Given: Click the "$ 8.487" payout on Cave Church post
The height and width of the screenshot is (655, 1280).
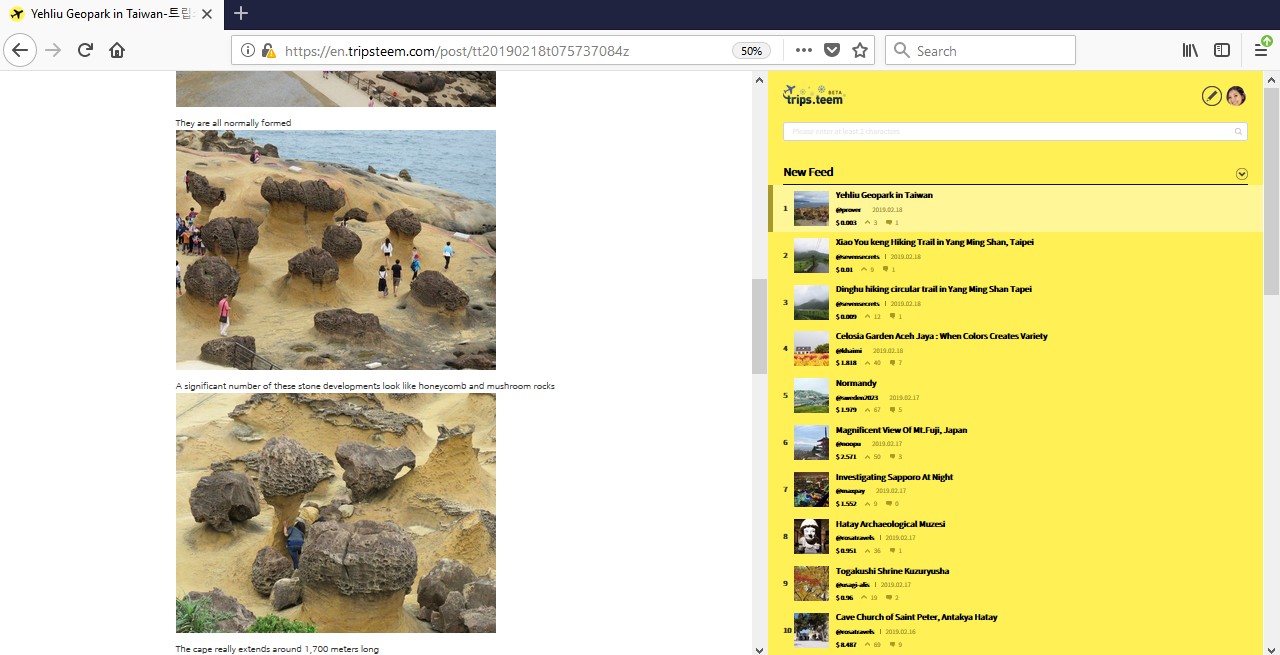Looking at the screenshot, I should pos(847,645).
